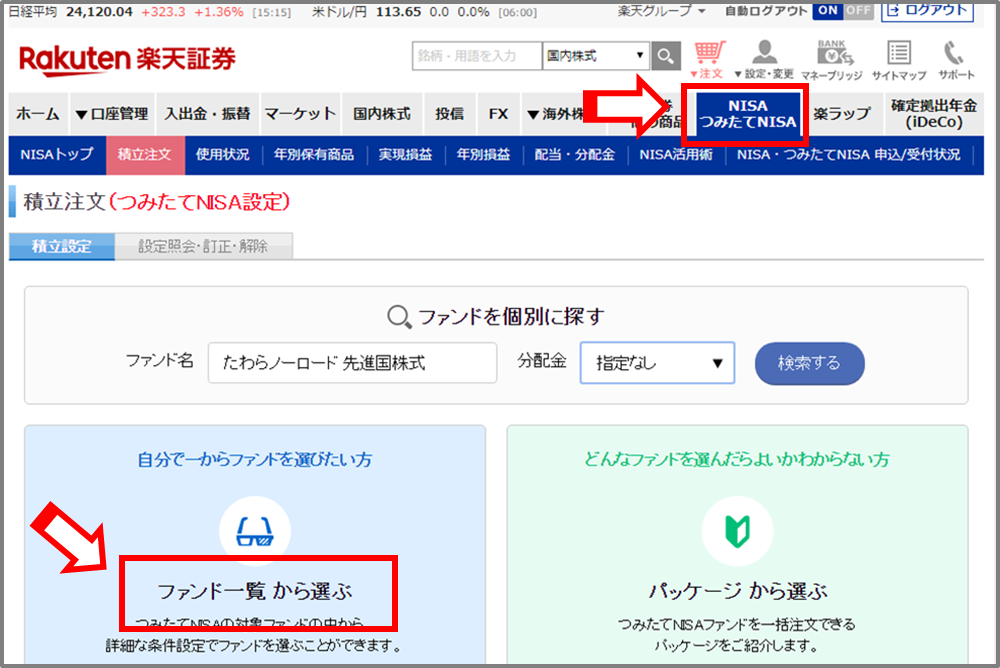Viewport: 1000px width, 668px height.
Task: Open the 投信 menu
Action: coord(449,114)
